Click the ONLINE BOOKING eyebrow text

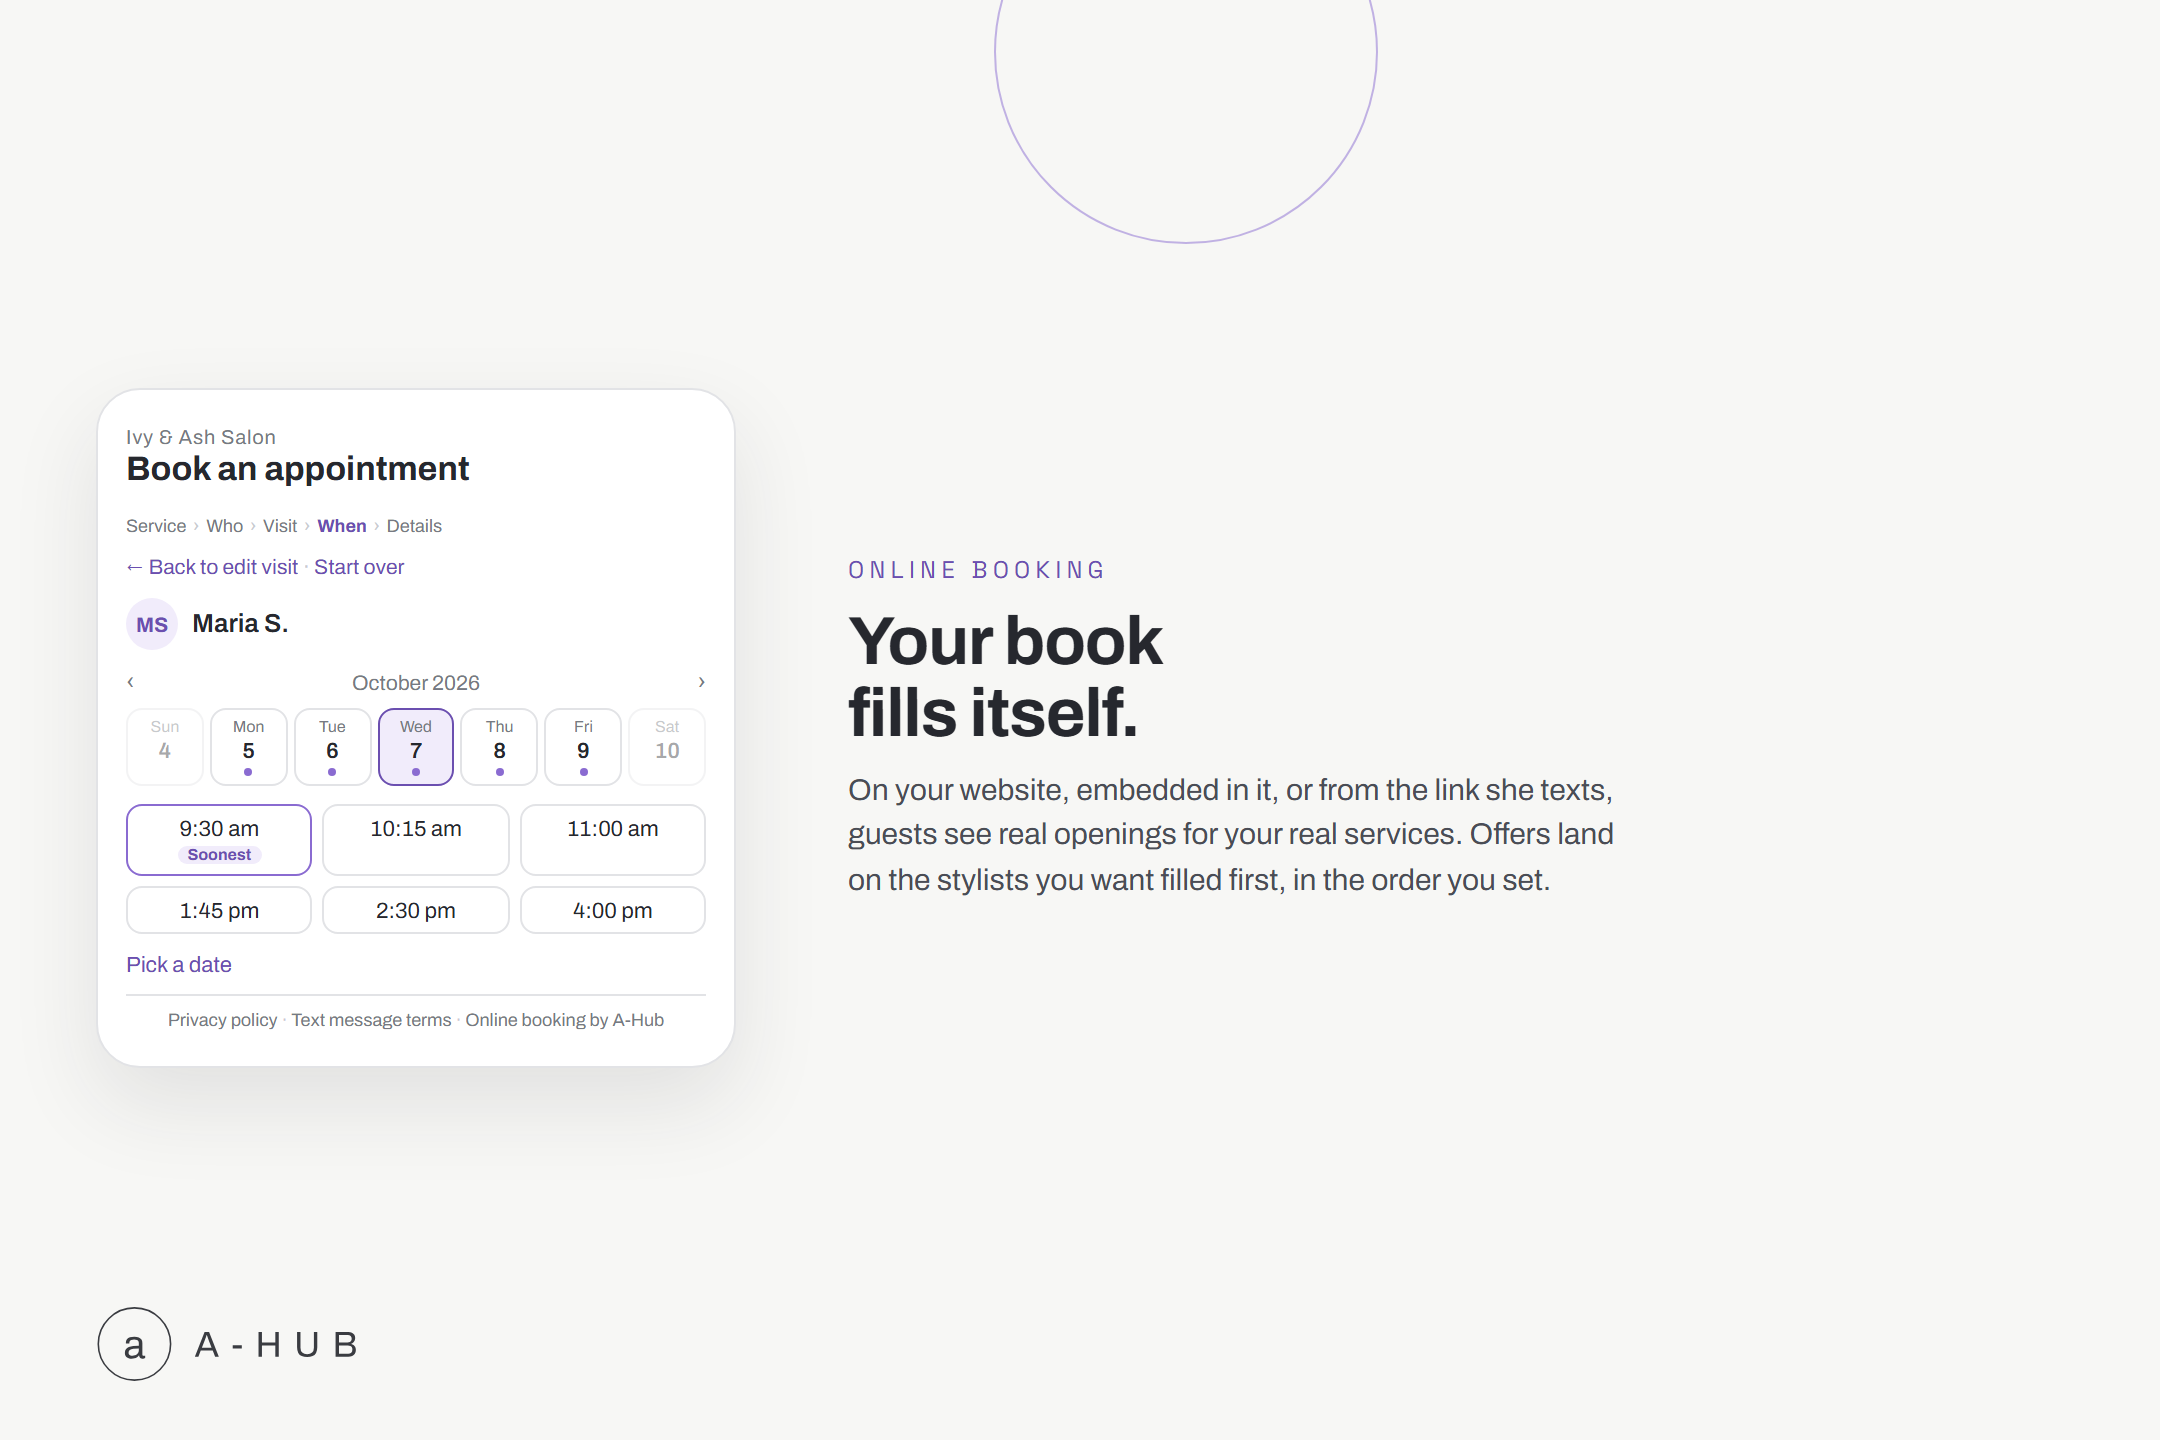click(976, 570)
